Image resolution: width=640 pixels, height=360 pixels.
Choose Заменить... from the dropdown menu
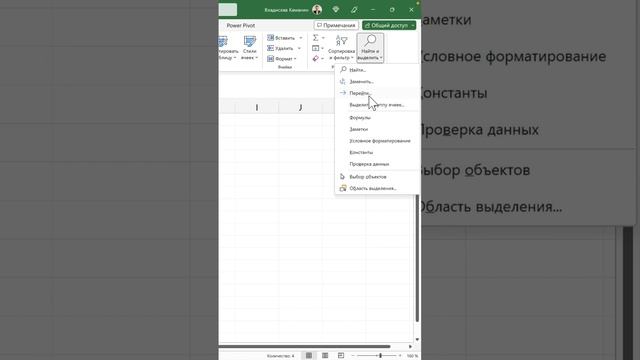(x=378, y=82)
